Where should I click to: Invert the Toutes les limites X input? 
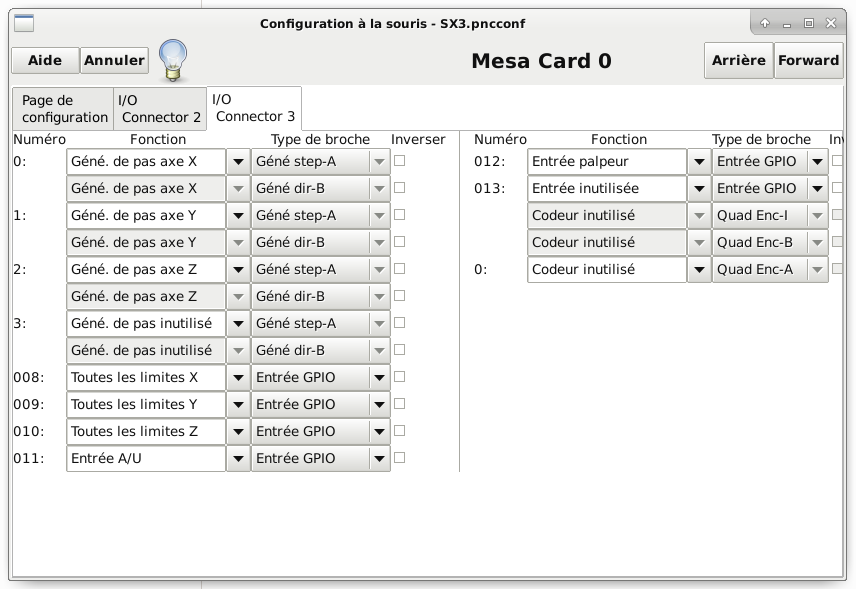click(400, 377)
